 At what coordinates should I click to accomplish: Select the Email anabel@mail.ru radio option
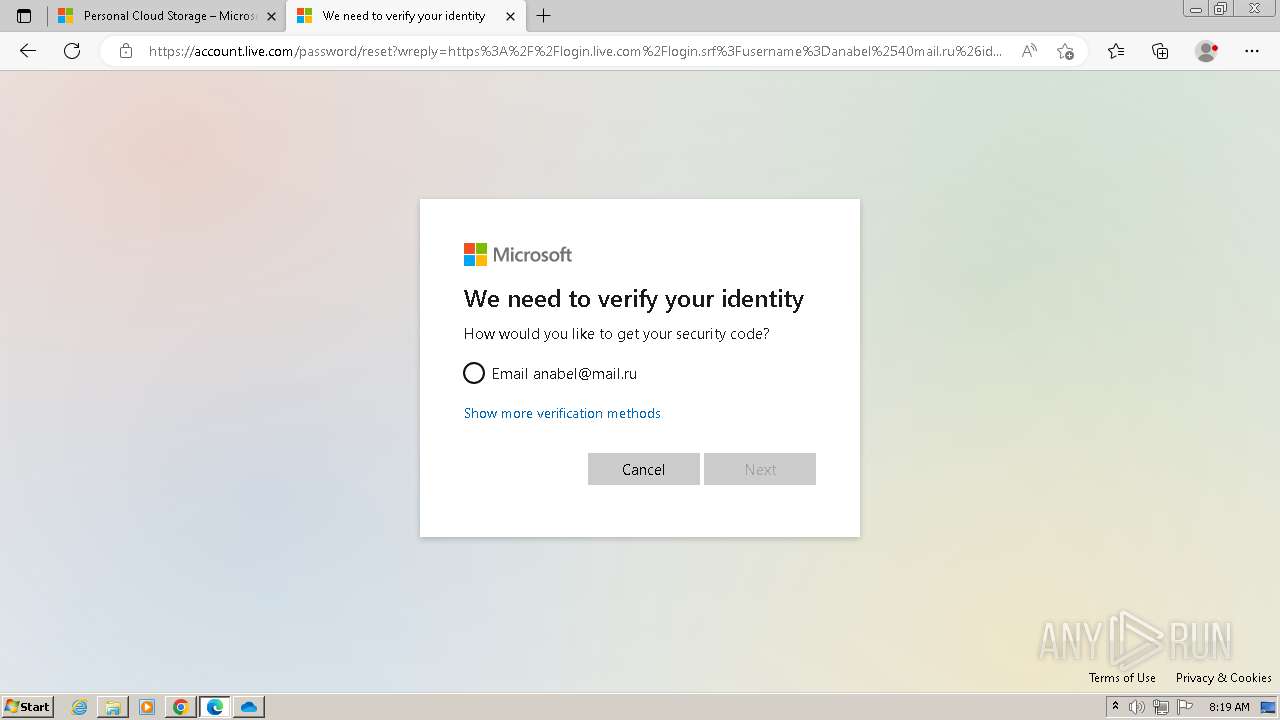474,373
